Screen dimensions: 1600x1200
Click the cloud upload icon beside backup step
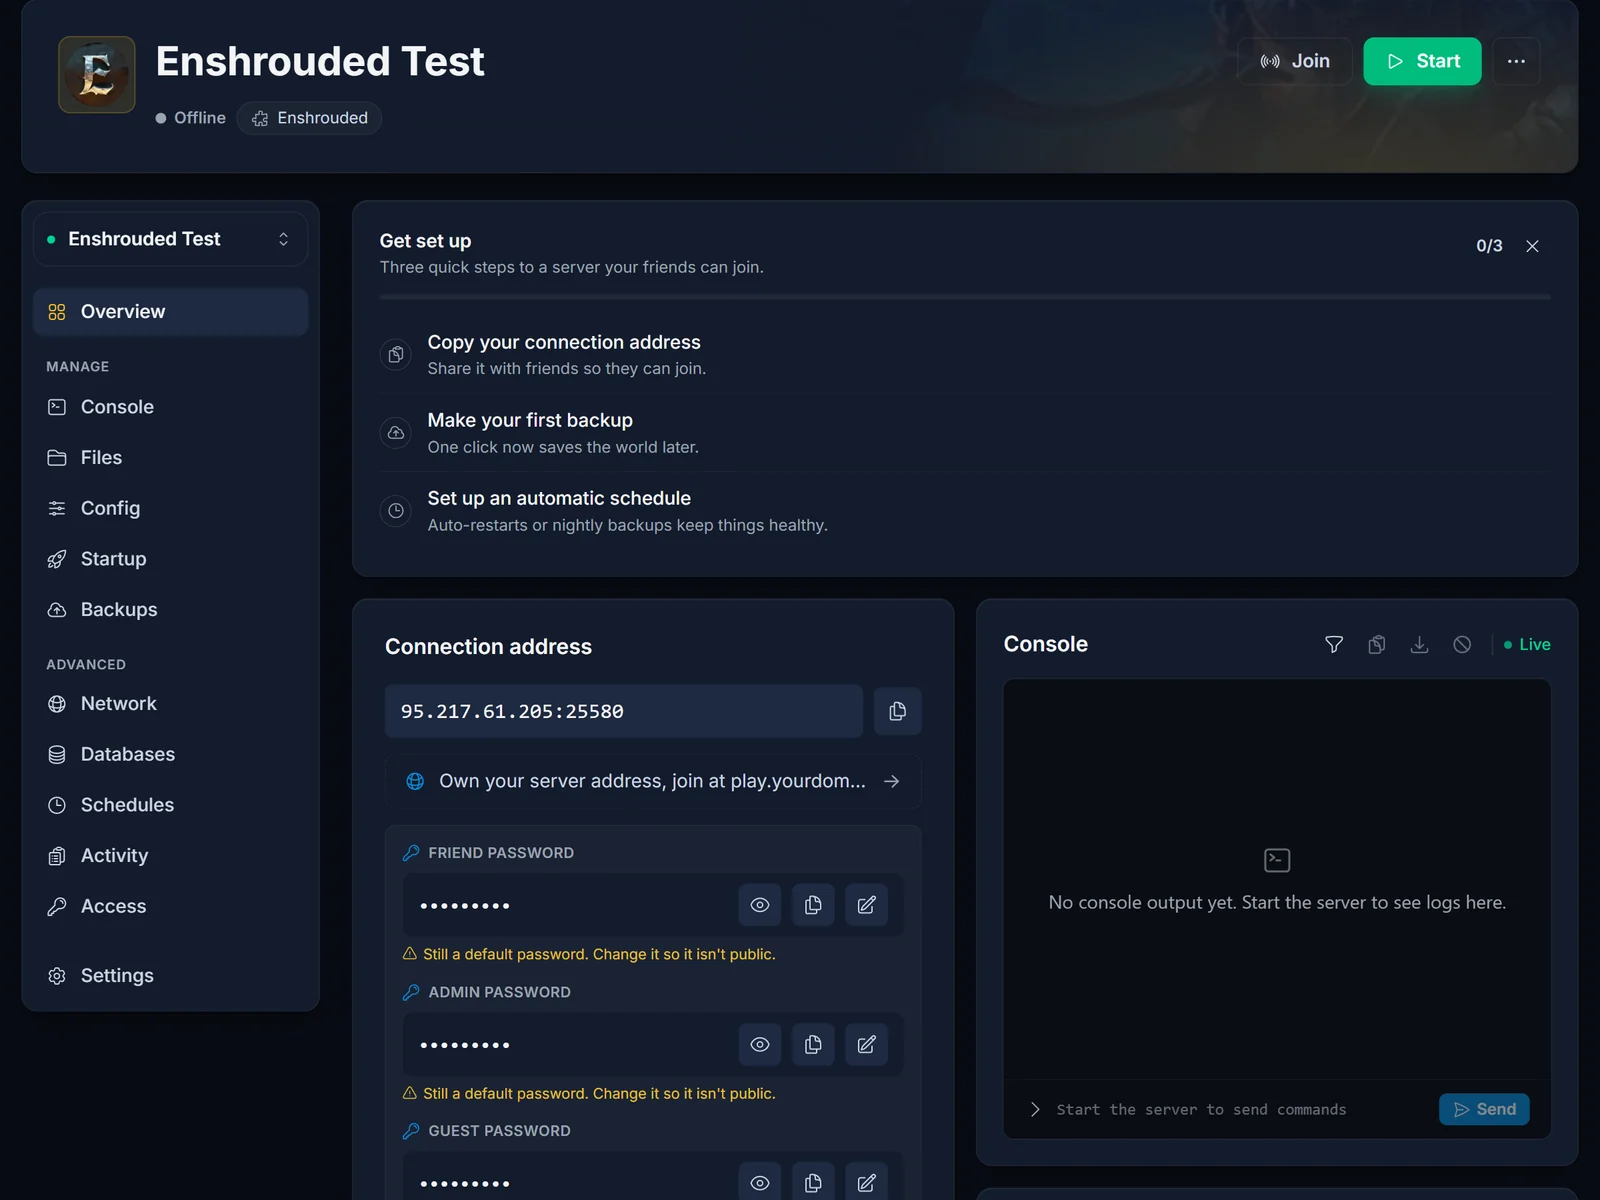(x=396, y=433)
